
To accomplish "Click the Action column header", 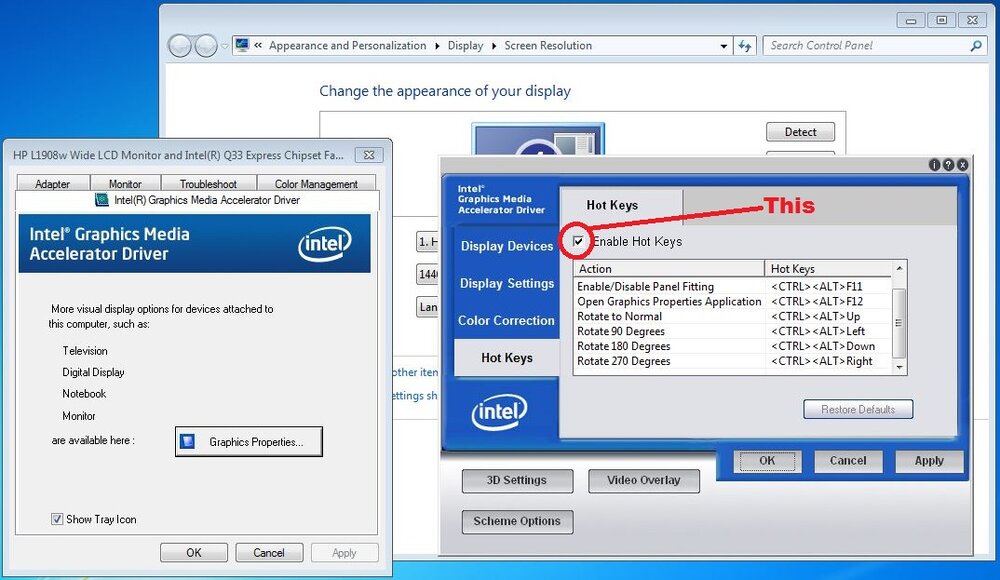I will [669, 269].
